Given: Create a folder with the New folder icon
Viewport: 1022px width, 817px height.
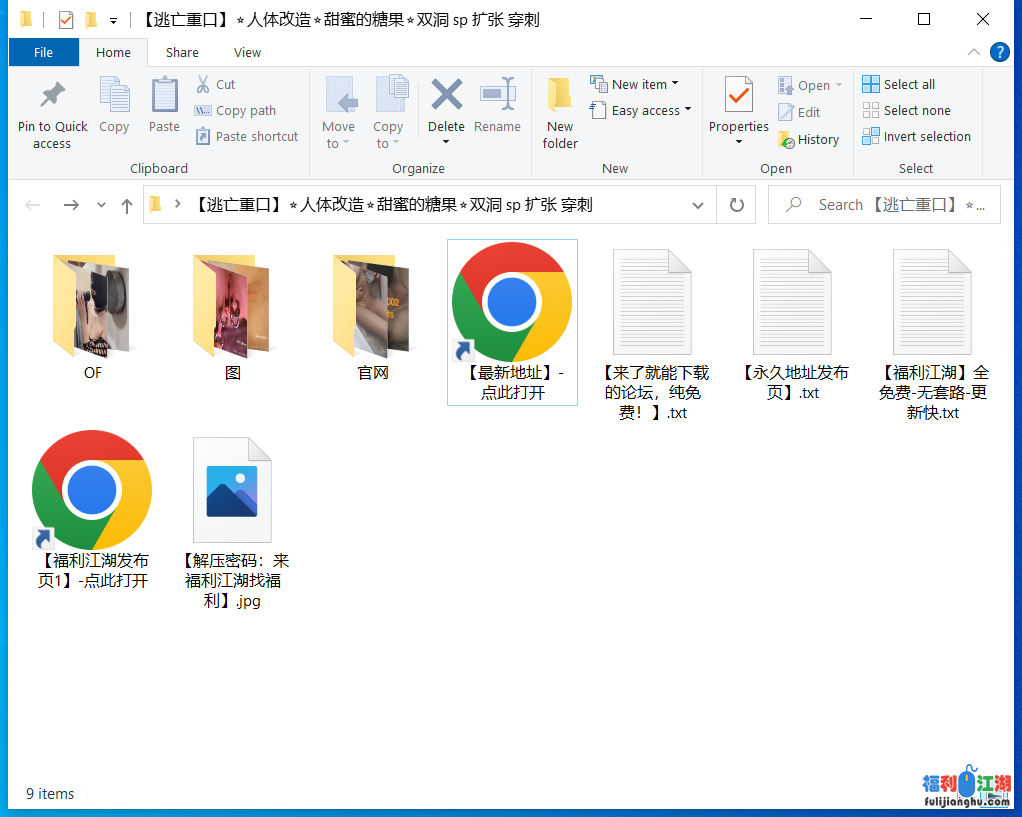Looking at the screenshot, I should click(x=560, y=97).
